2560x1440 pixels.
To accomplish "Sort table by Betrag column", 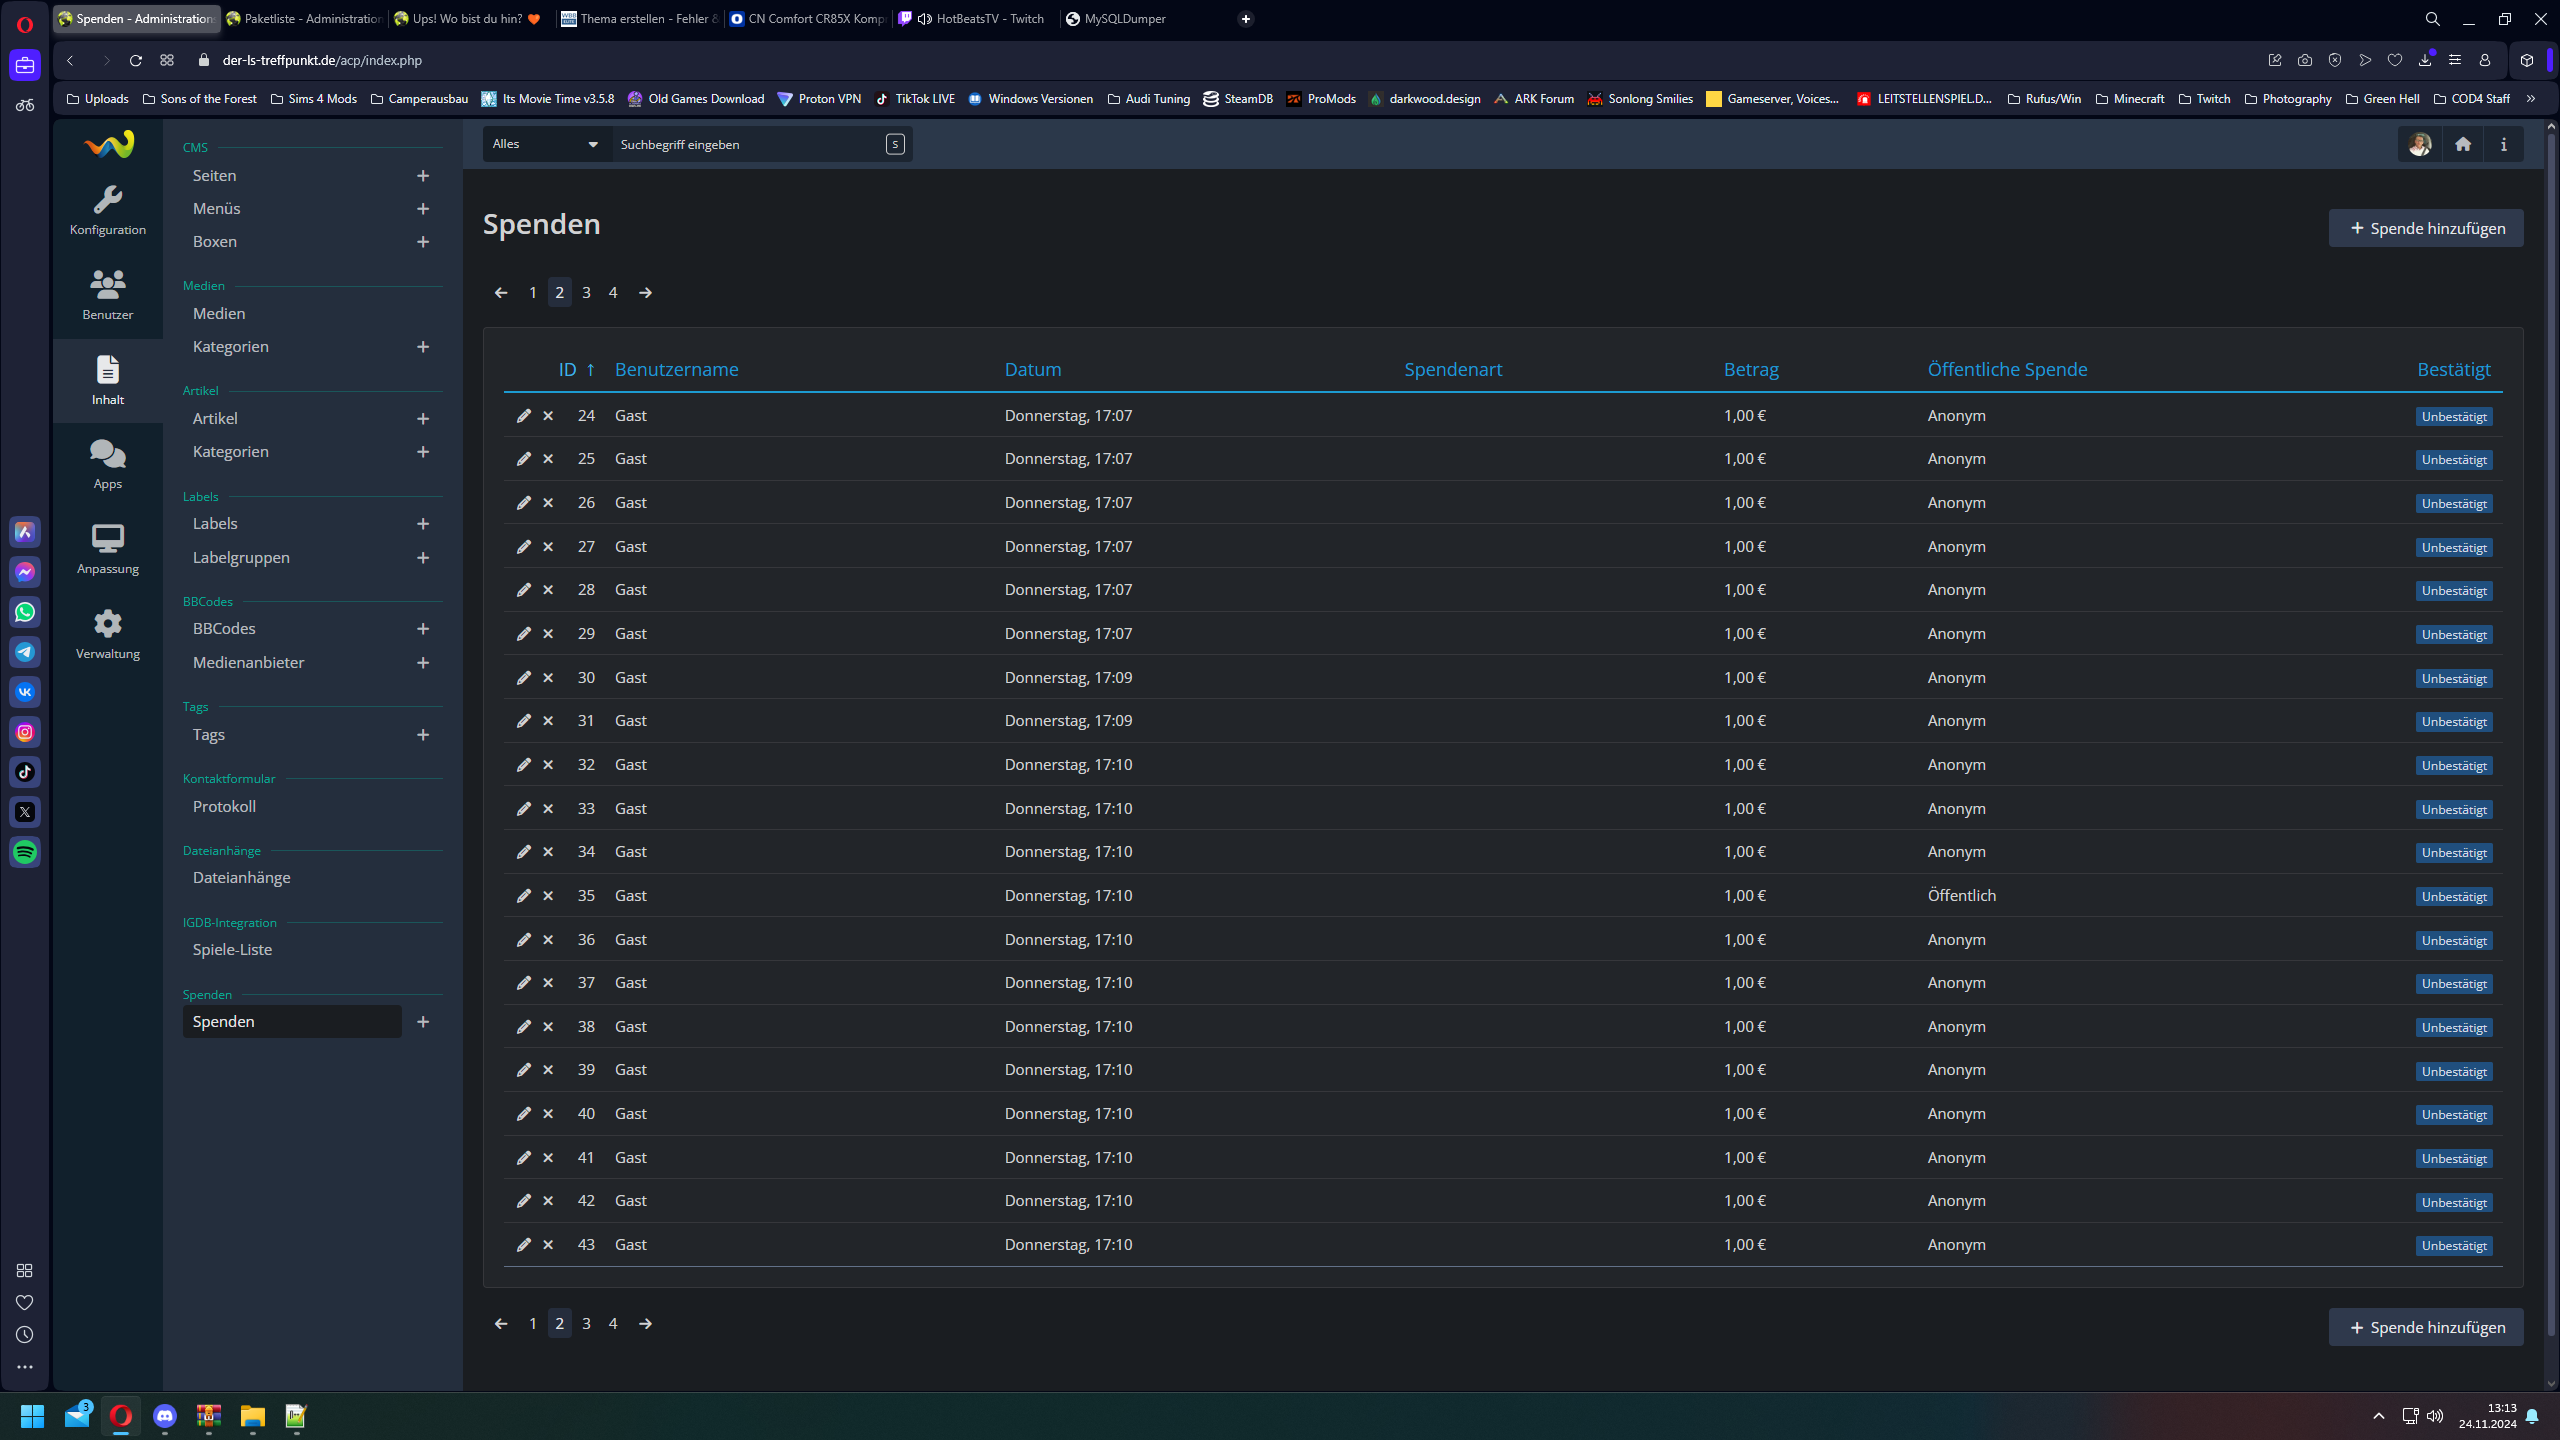I will (x=1750, y=370).
